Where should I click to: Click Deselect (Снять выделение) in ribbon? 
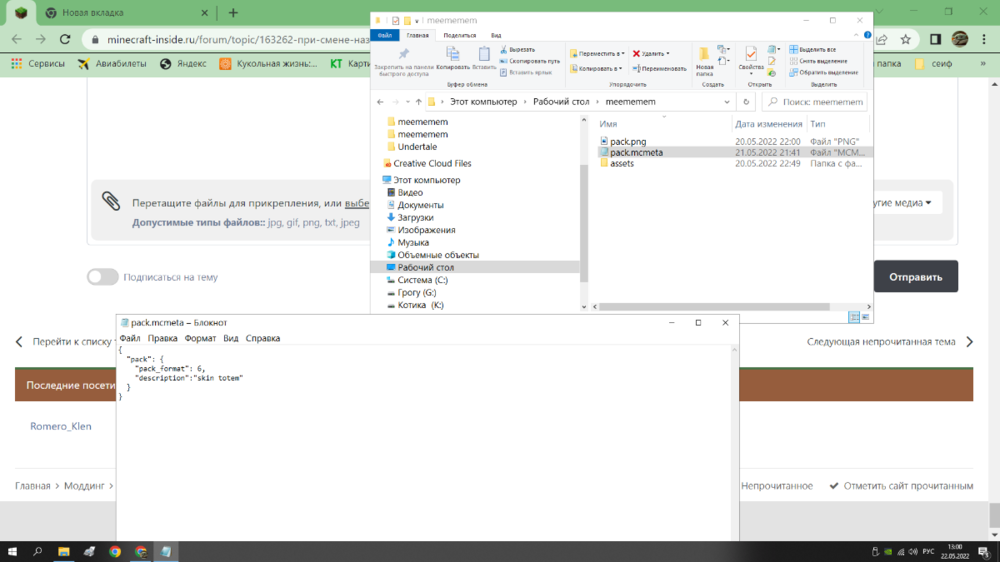818,61
